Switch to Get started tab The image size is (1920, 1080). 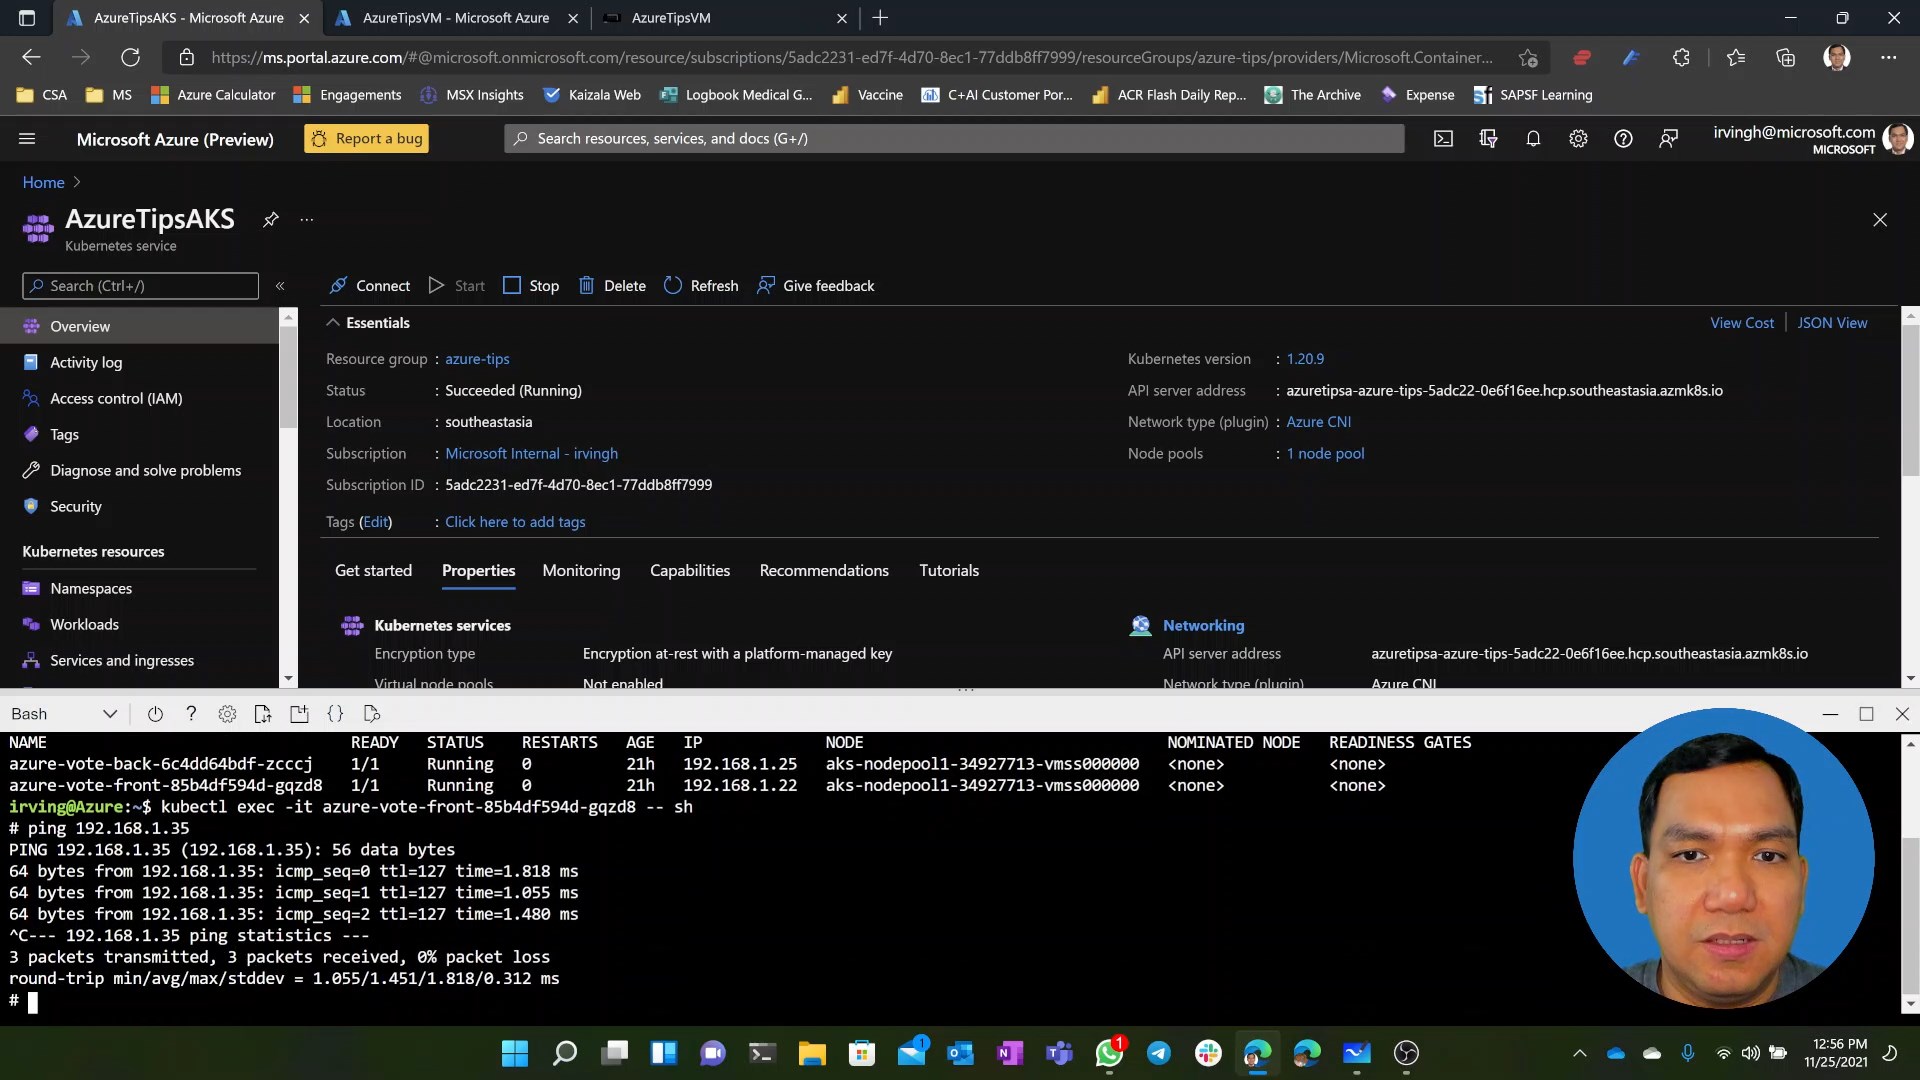(x=373, y=571)
